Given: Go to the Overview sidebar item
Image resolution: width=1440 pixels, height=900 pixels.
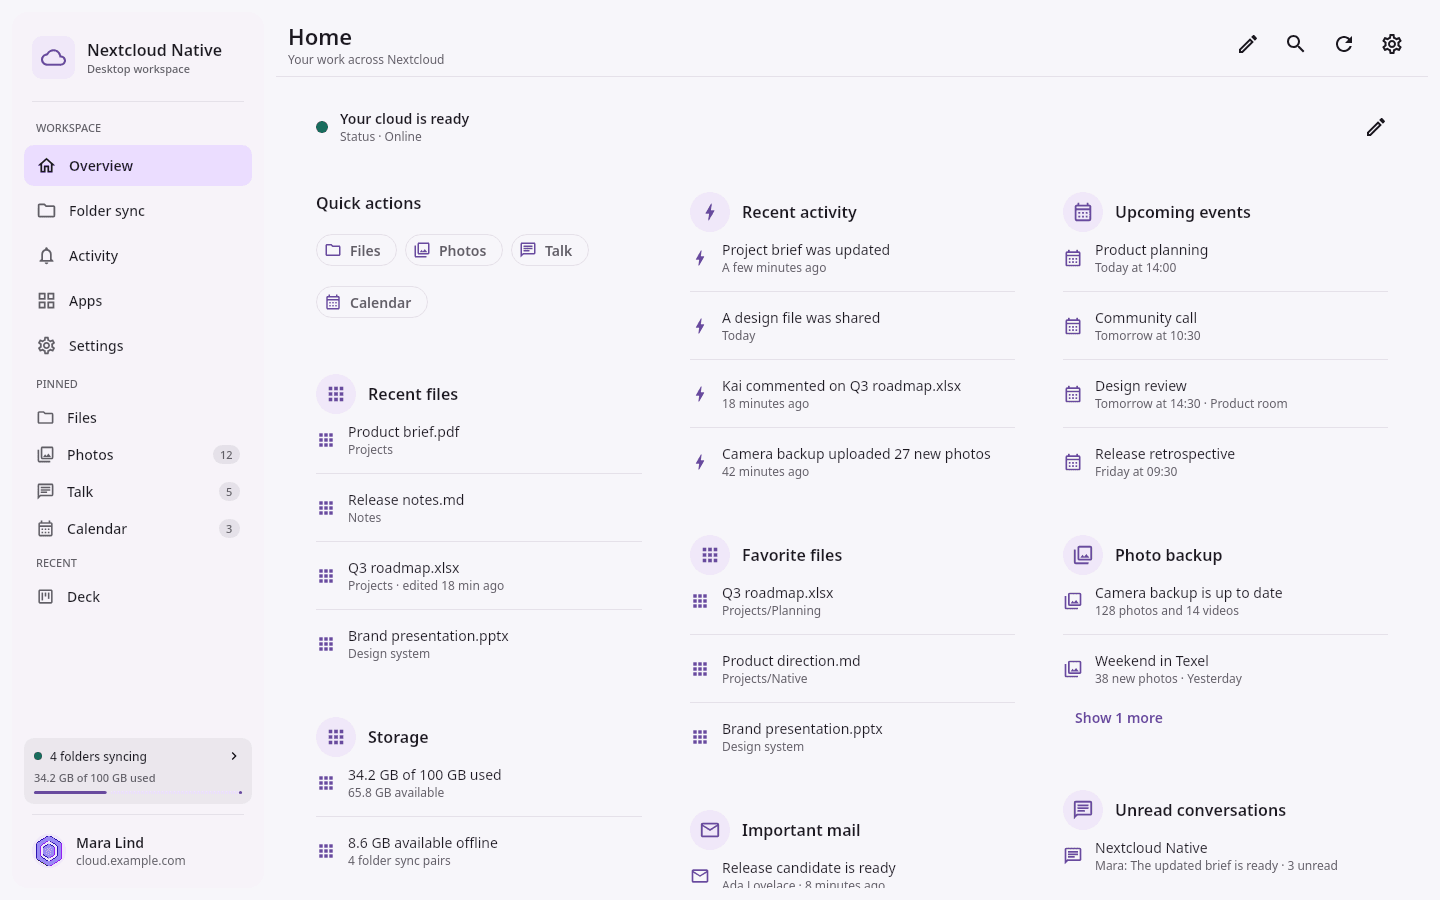Looking at the screenshot, I should 138,166.
